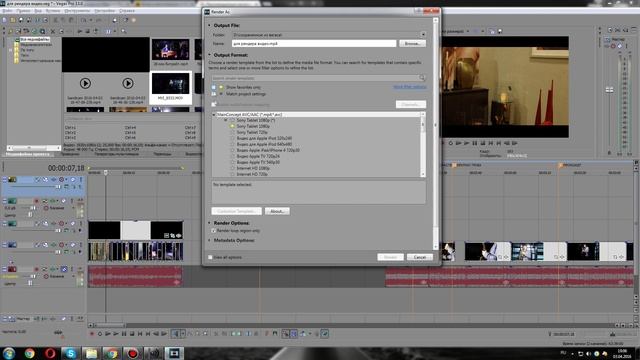The width and height of the screenshot is (640, 360).
Task: Click the loop playback button in the transport bar
Action: pyautogui.click(x=100, y=334)
